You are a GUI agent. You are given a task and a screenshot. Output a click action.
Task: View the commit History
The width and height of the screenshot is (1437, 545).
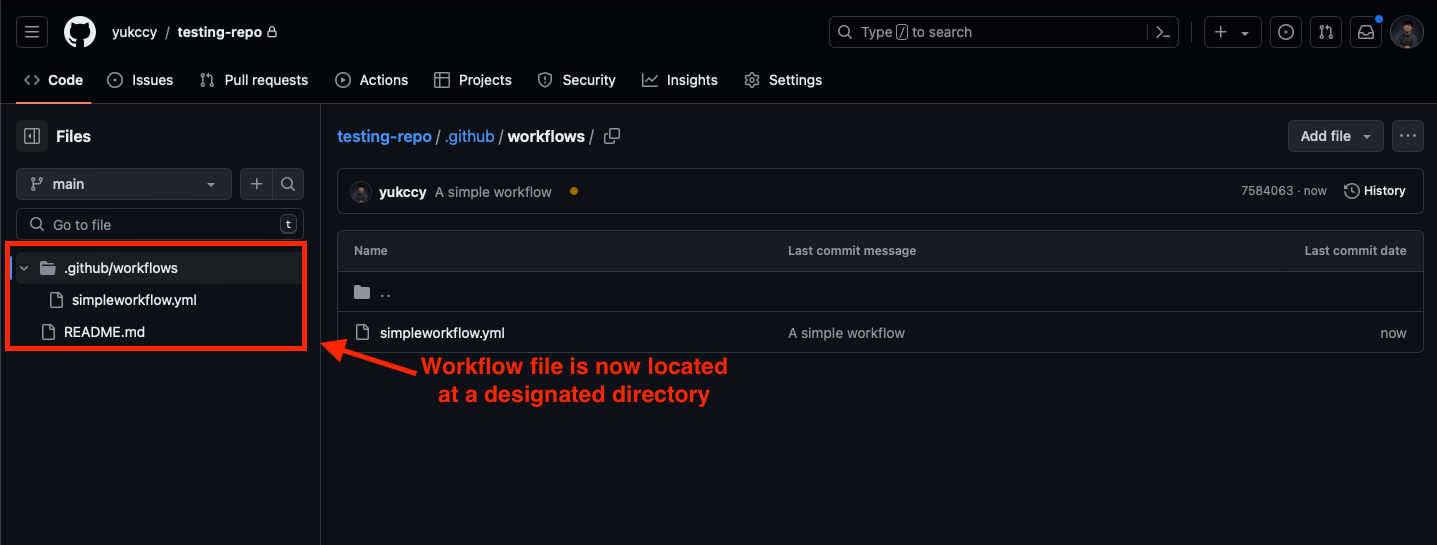[x=1375, y=191]
